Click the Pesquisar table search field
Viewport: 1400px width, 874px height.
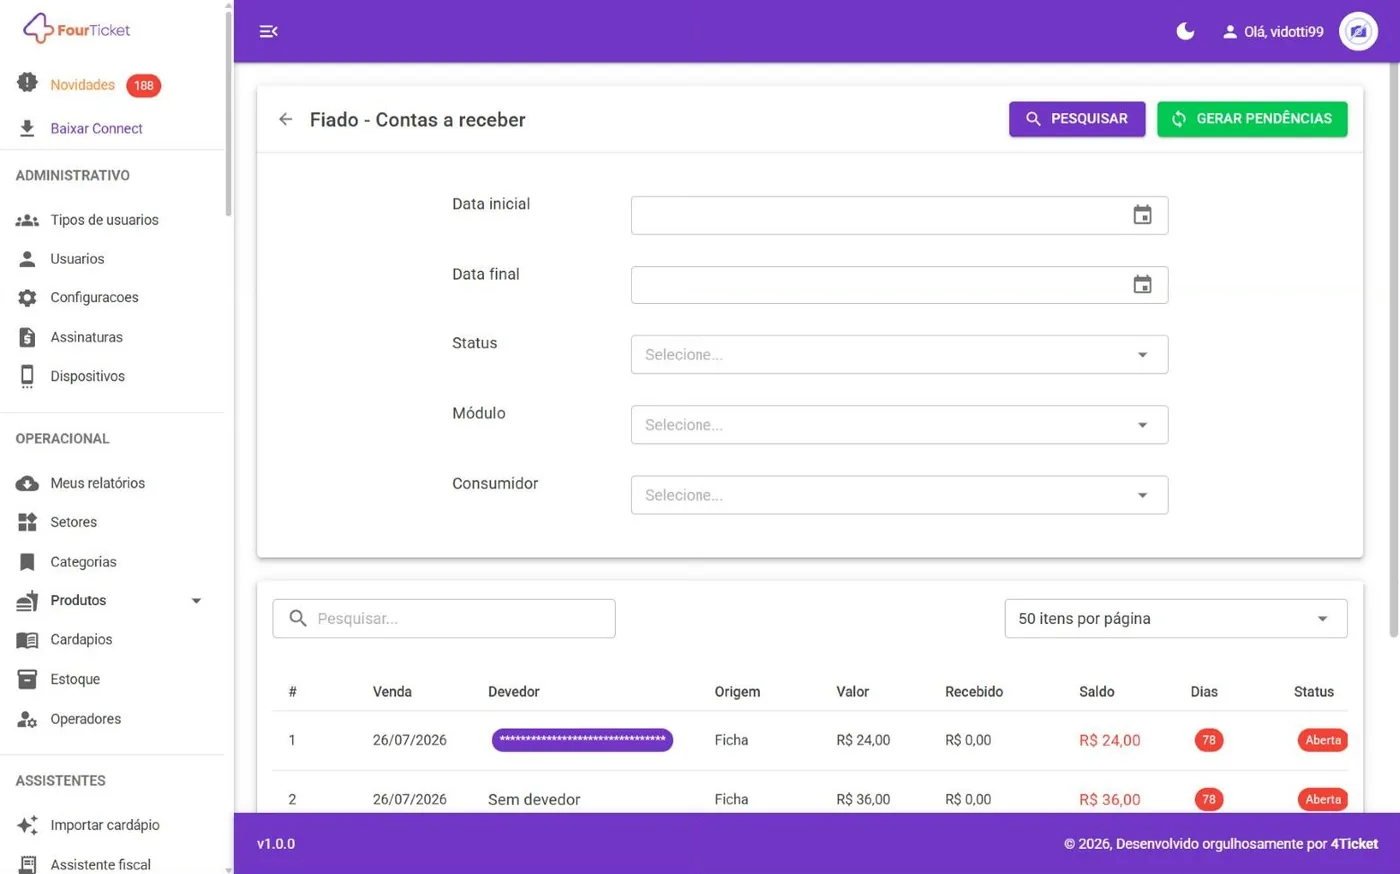tap(444, 619)
